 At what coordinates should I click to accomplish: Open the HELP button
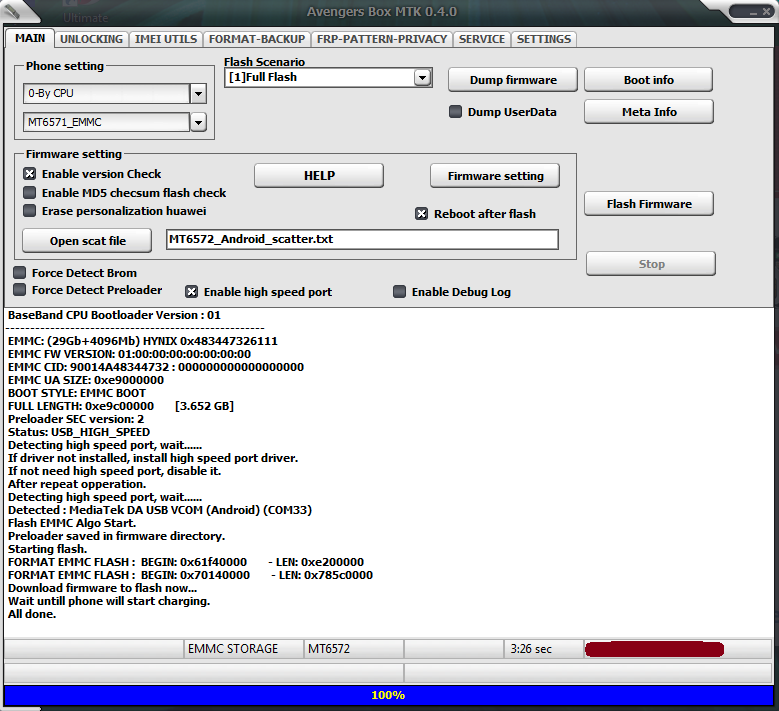tap(319, 175)
